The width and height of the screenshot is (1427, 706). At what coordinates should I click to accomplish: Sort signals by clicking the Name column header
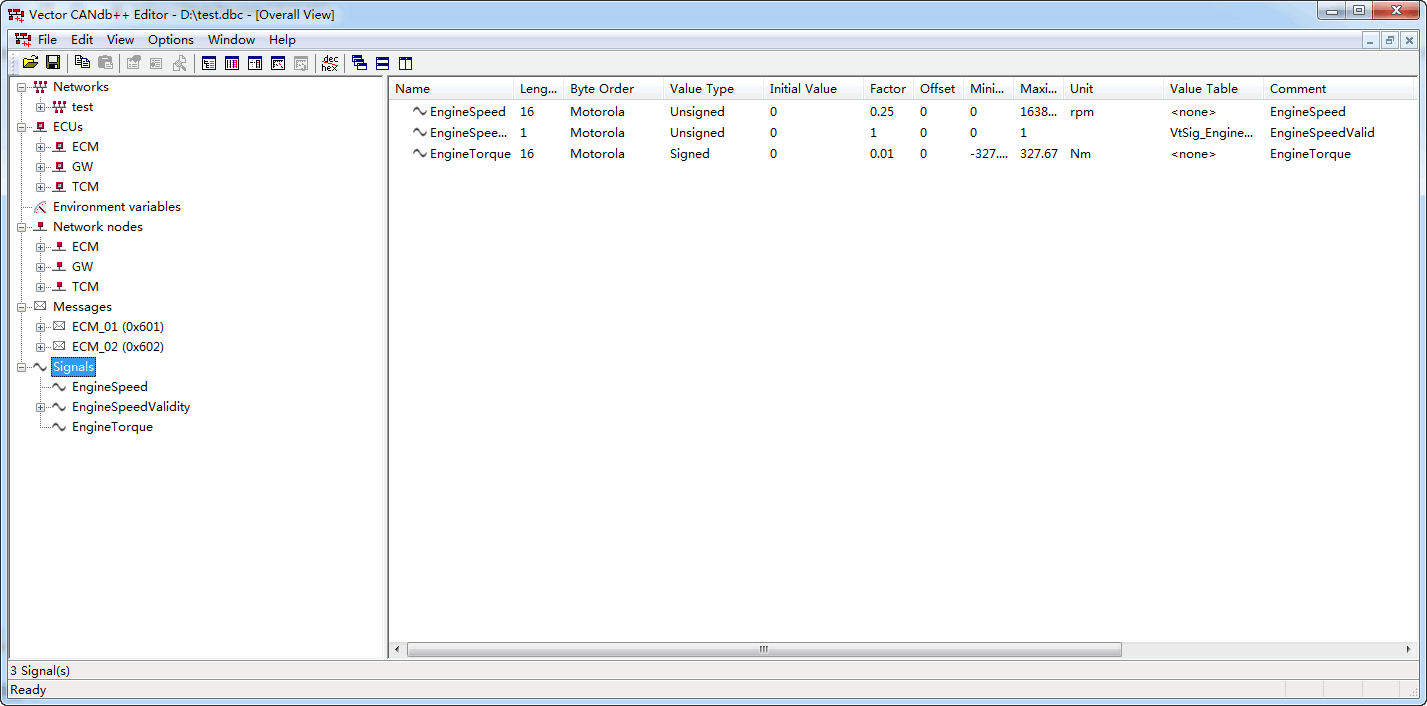410,88
